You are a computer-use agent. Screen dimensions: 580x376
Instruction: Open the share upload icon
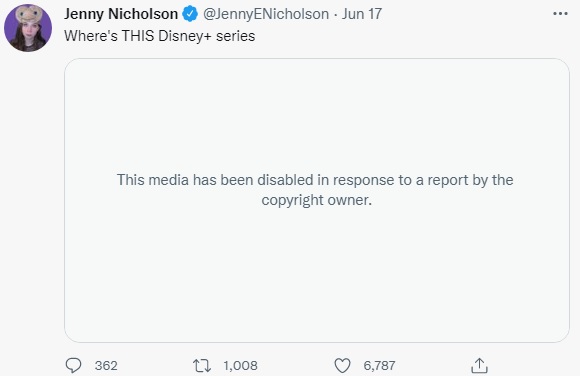click(479, 365)
